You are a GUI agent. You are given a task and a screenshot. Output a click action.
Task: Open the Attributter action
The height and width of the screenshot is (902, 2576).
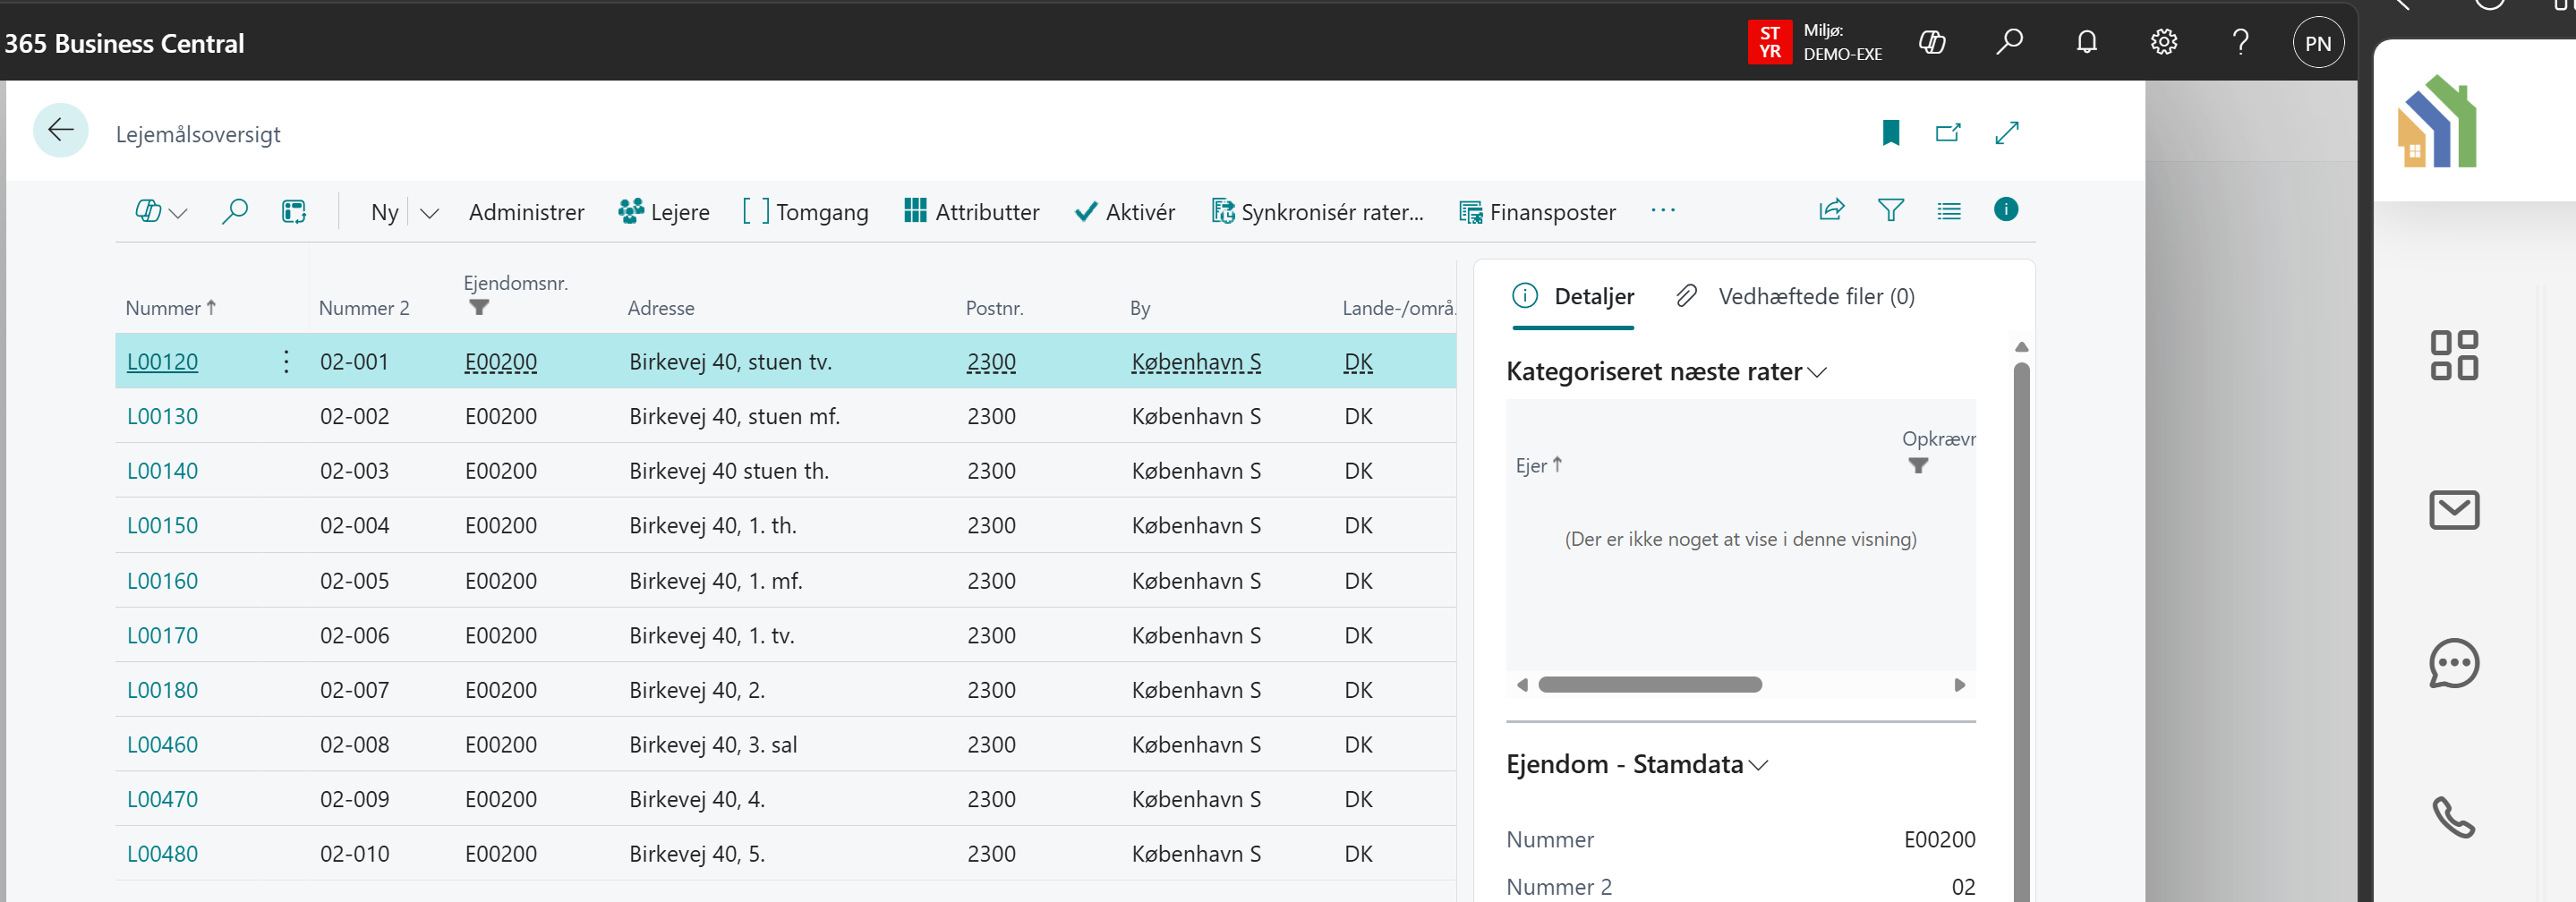tap(971, 212)
